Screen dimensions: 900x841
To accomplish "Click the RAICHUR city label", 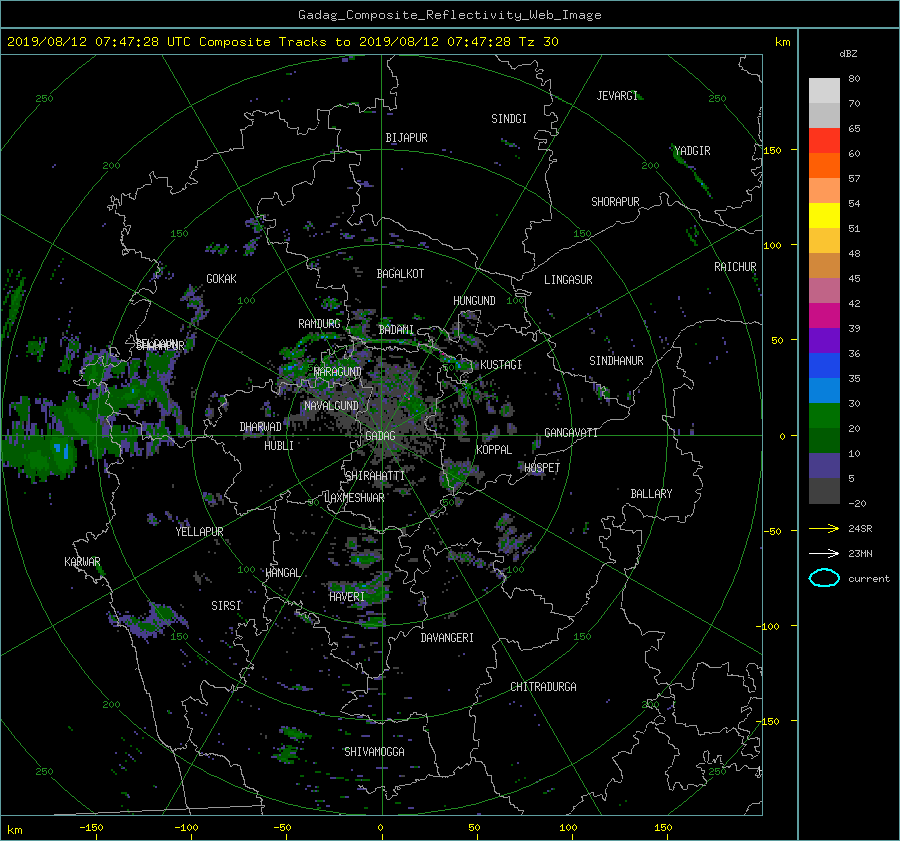I will 735,267.
